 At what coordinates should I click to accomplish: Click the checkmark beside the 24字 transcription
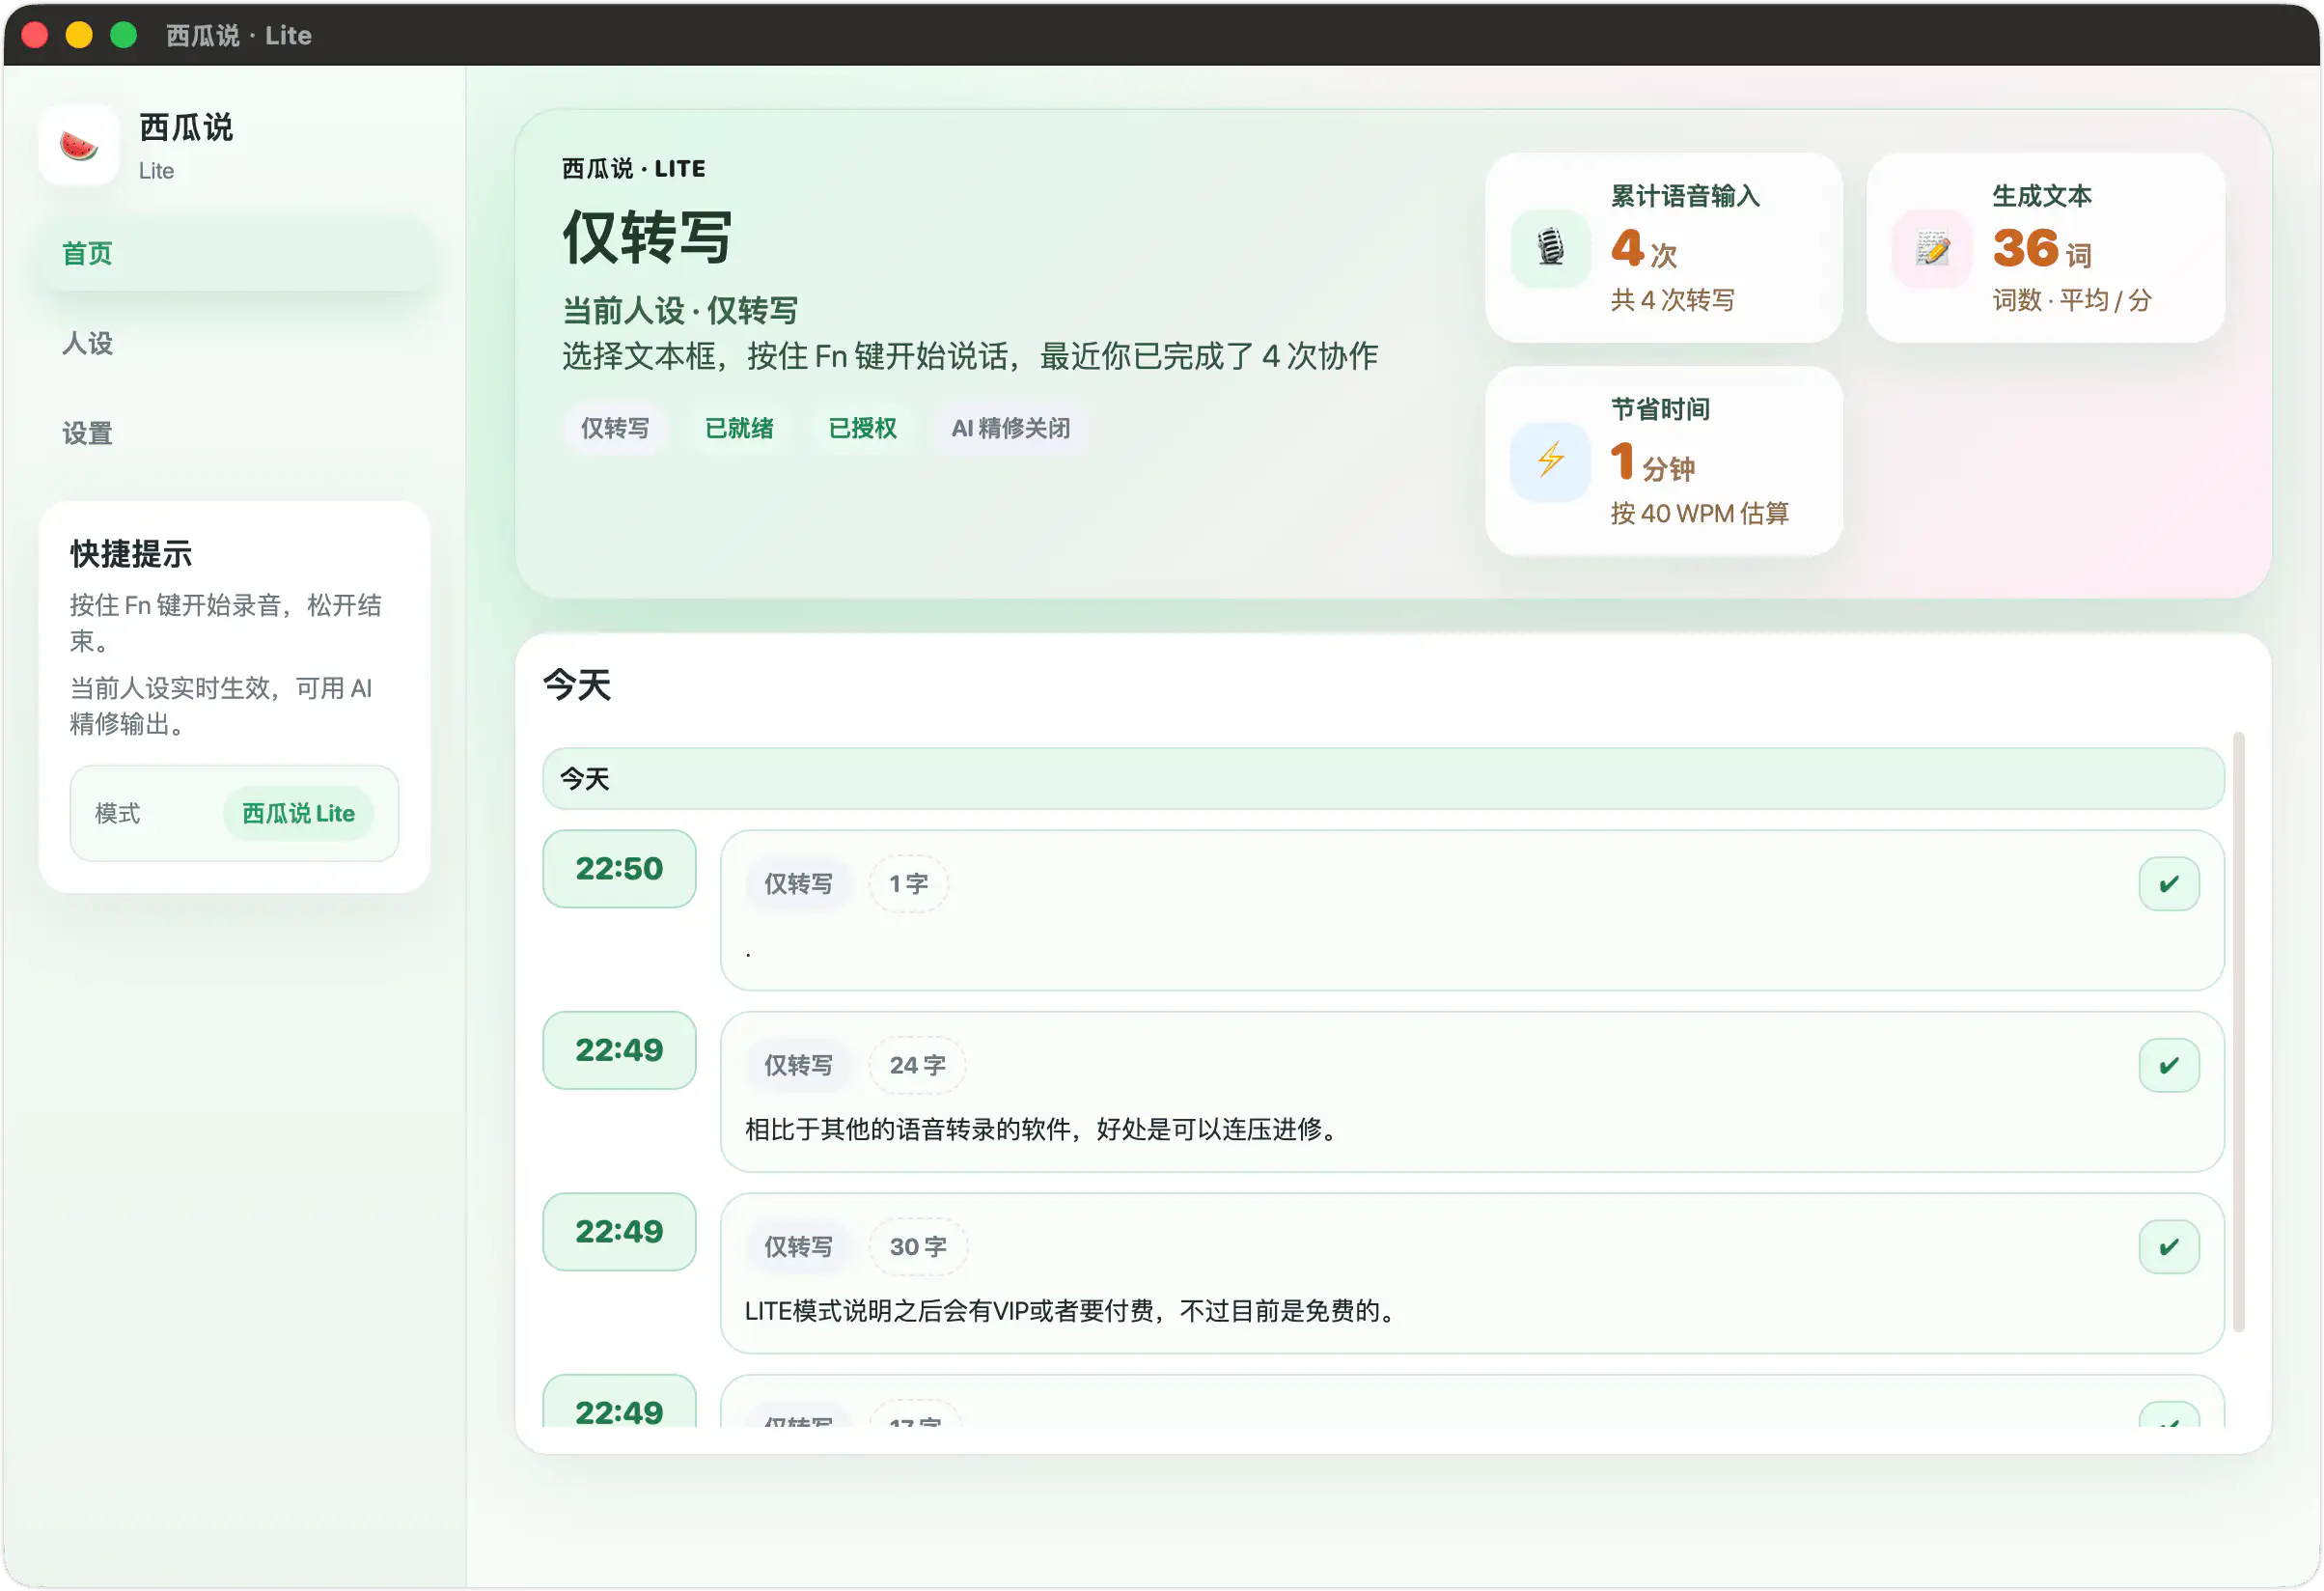point(2168,1064)
